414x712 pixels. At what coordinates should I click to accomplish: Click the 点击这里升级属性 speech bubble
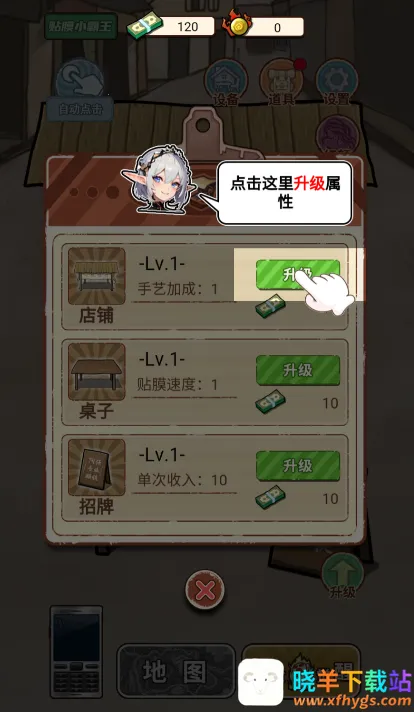click(285, 193)
